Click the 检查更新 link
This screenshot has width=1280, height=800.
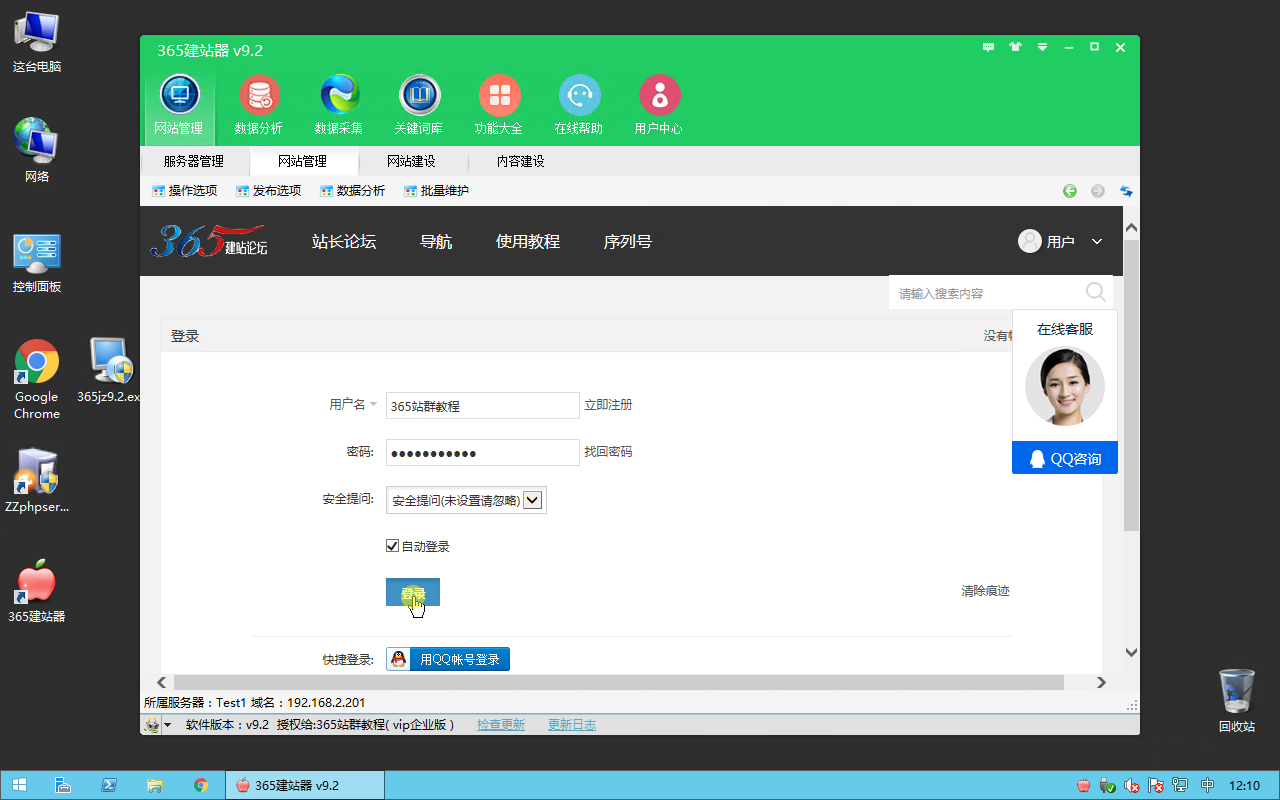click(501, 725)
